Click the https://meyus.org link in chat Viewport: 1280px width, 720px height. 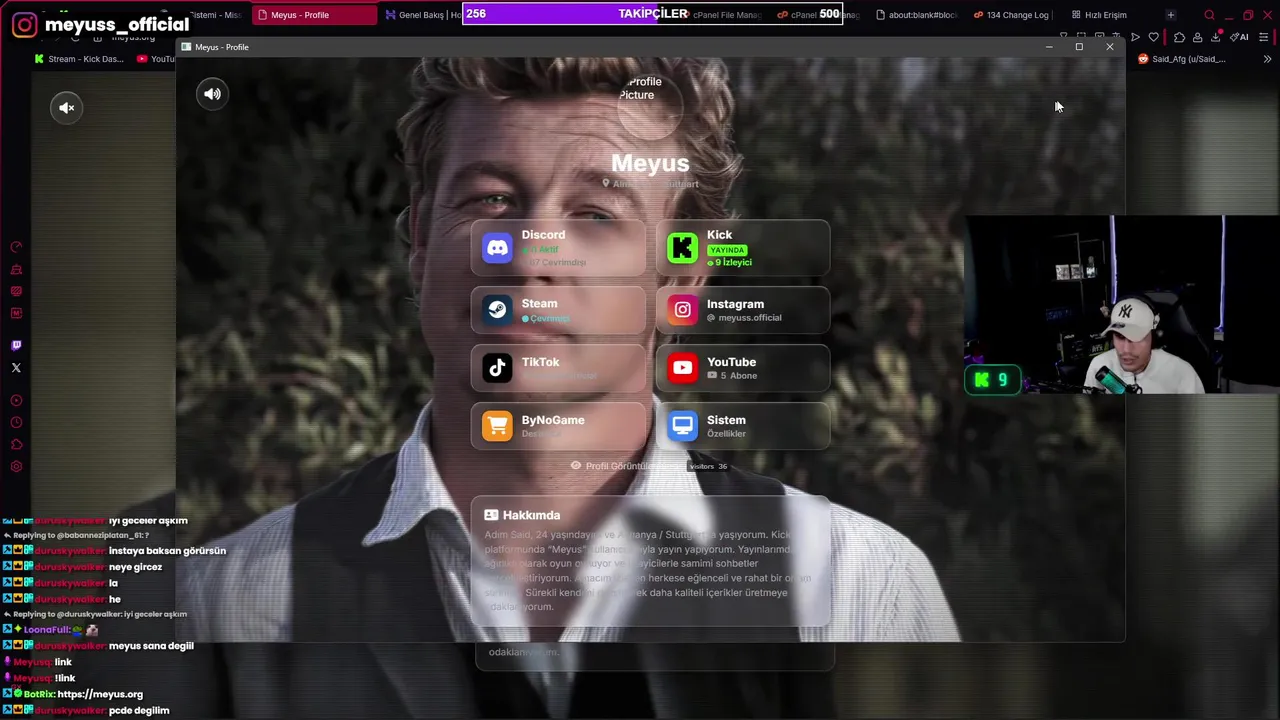coord(100,694)
